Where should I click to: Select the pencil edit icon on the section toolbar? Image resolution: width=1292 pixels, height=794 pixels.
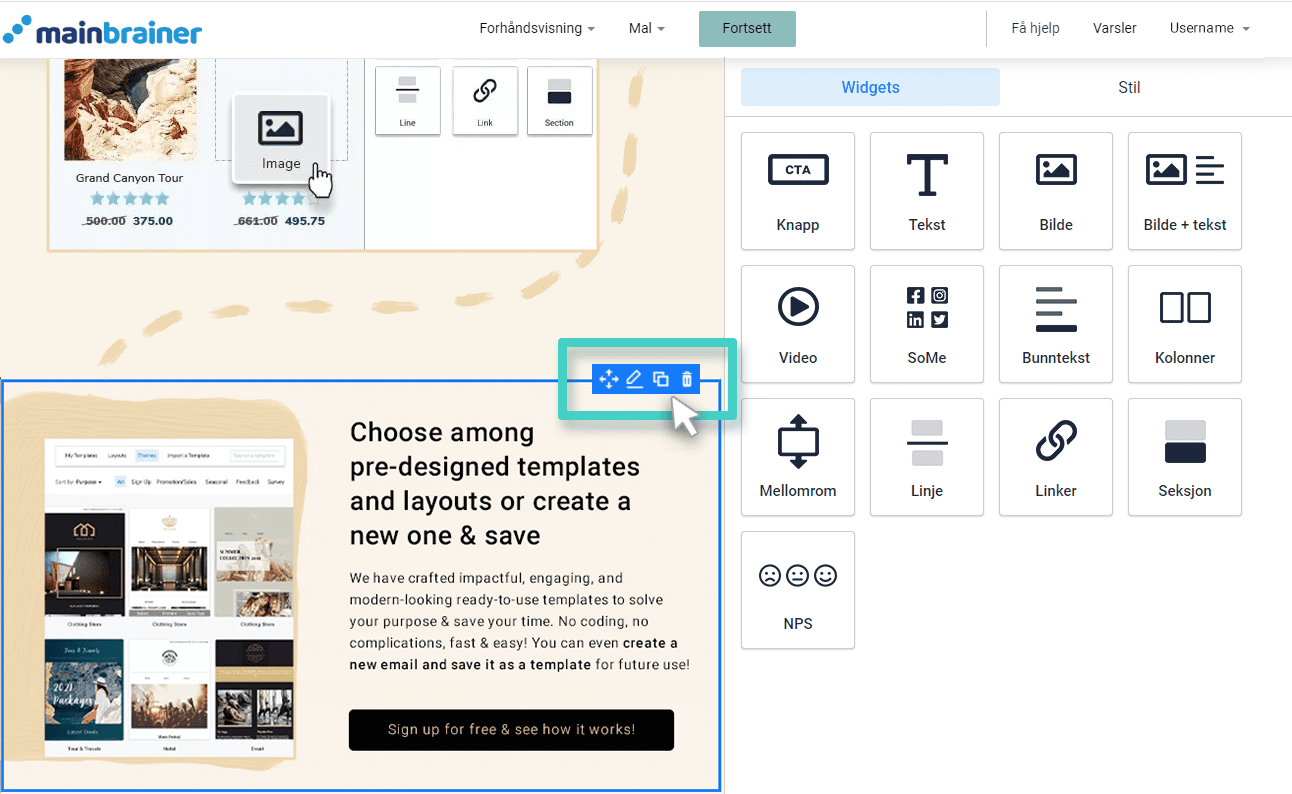coord(634,379)
